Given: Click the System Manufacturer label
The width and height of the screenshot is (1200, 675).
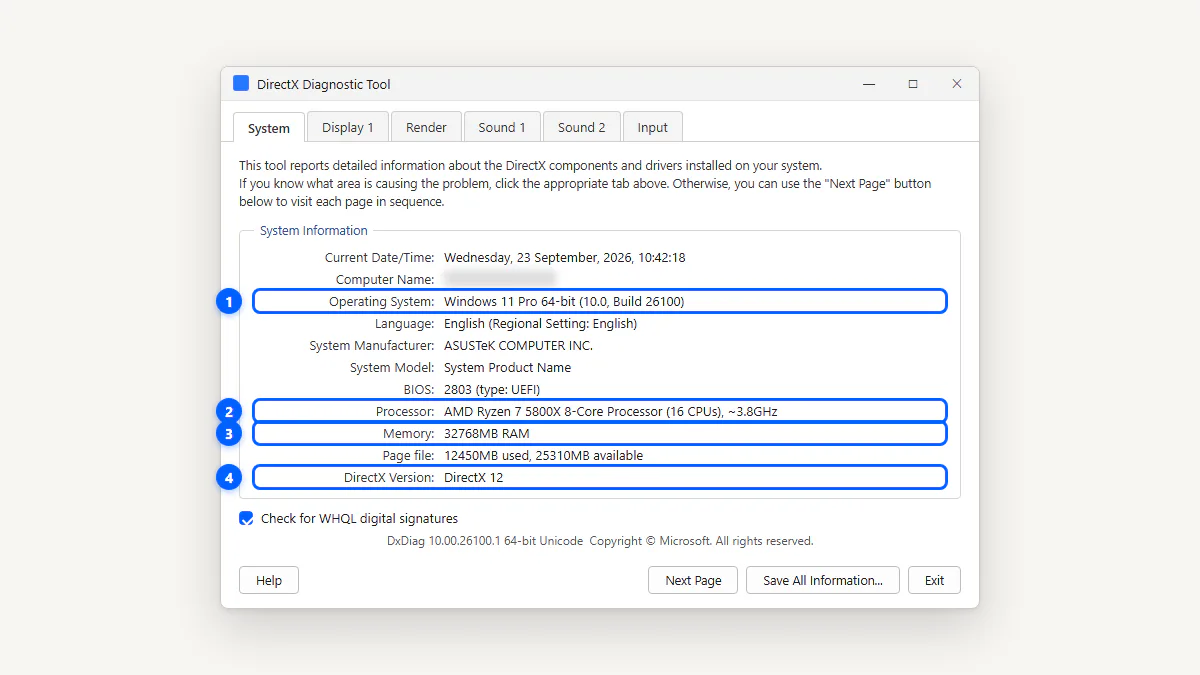Looking at the screenshot, I should click(x=372, y=345).
